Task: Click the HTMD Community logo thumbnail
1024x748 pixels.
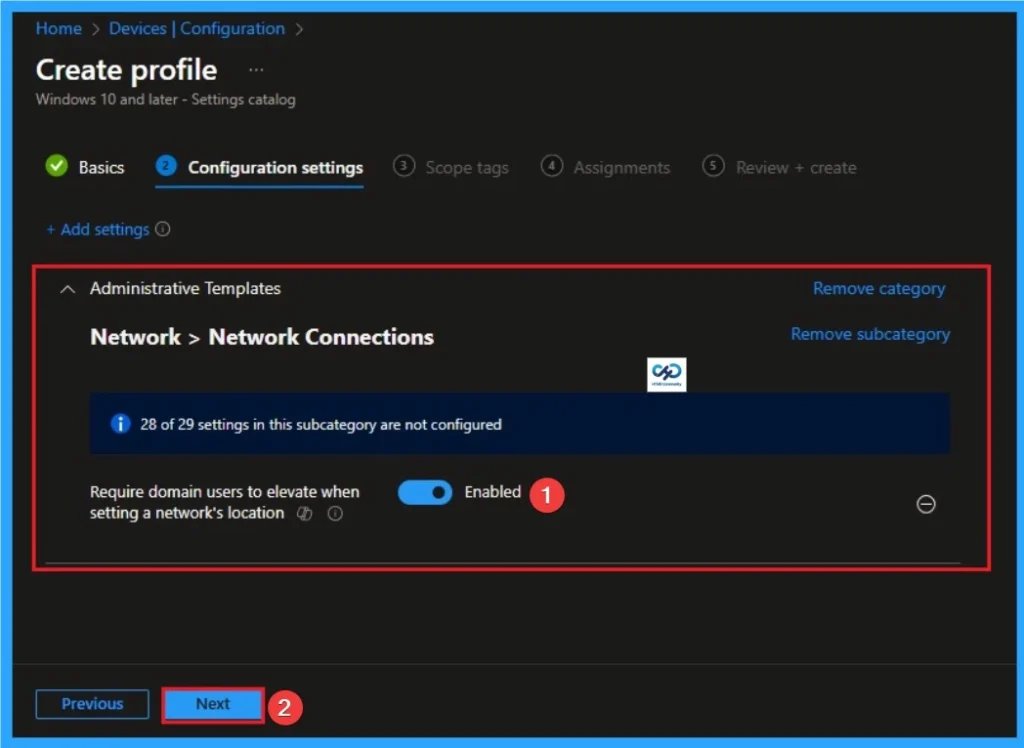Action: click(x=666, y=374)
